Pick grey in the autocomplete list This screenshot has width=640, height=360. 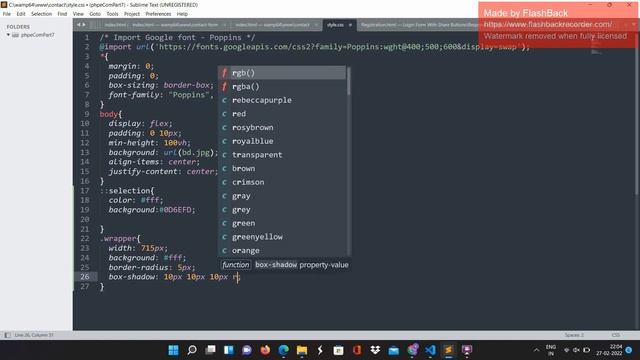282,209
